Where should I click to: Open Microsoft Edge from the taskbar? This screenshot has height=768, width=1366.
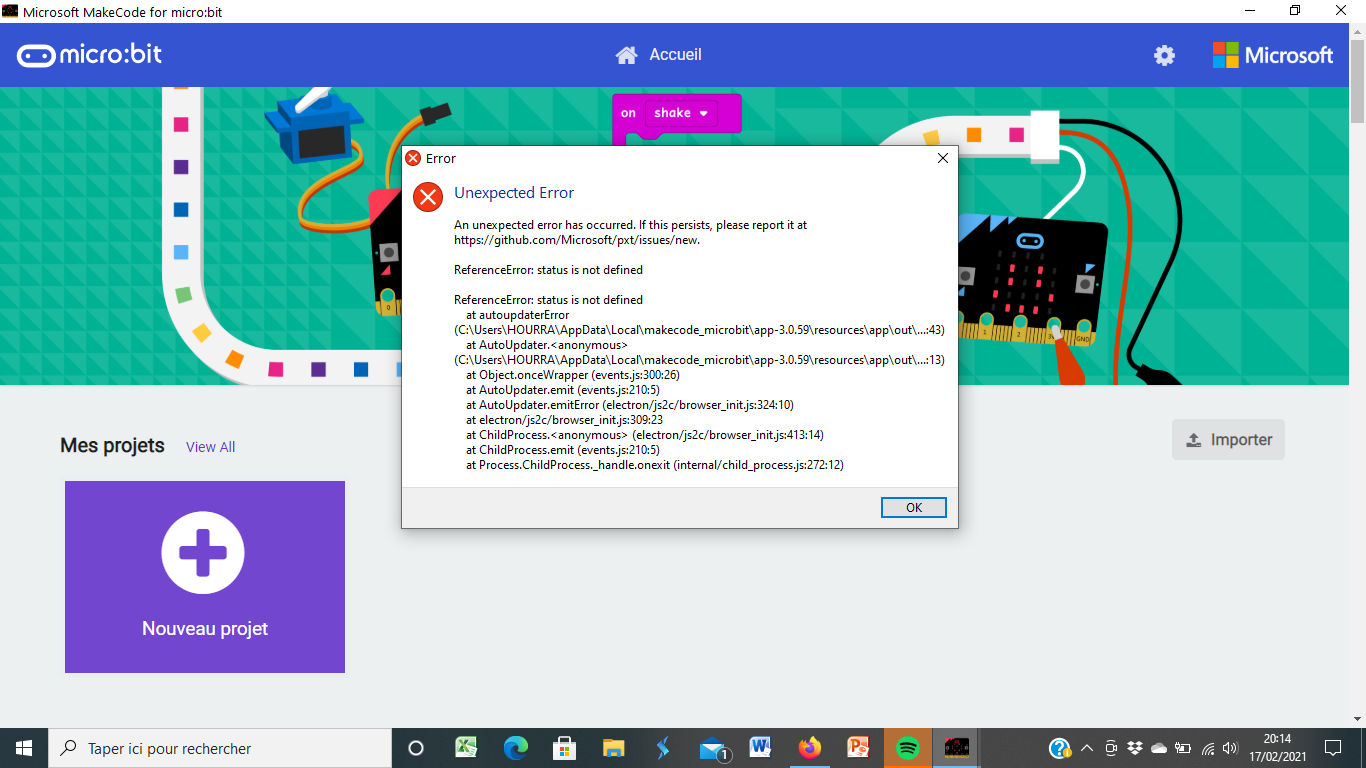[x=515, y=748]
